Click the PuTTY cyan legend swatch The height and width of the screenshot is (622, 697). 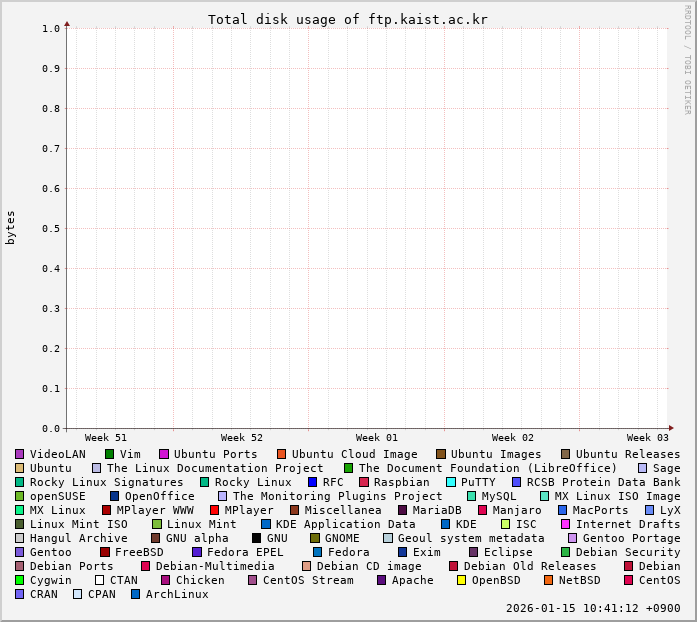(x=451, y=482)
